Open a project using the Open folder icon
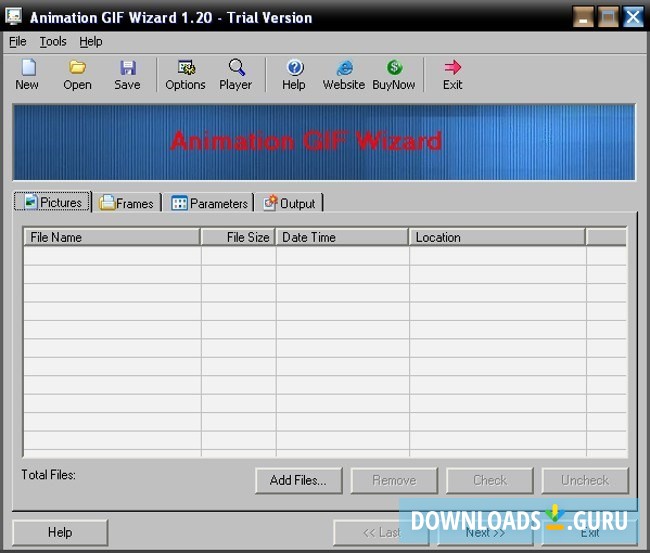Viewport: 650px width, 553px height. 77,75
